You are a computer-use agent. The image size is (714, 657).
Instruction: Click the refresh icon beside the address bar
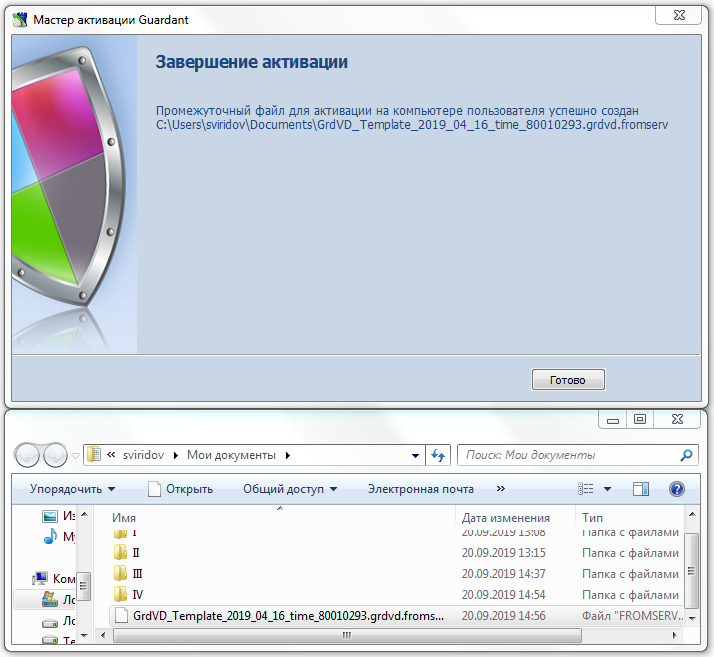click(x=437, y=455)
